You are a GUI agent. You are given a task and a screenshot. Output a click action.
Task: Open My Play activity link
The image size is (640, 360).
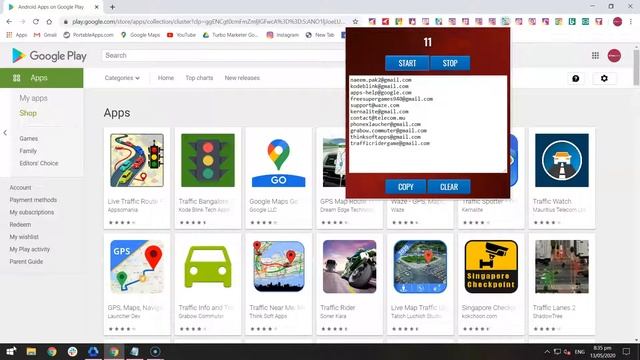[x=29, y=249]
